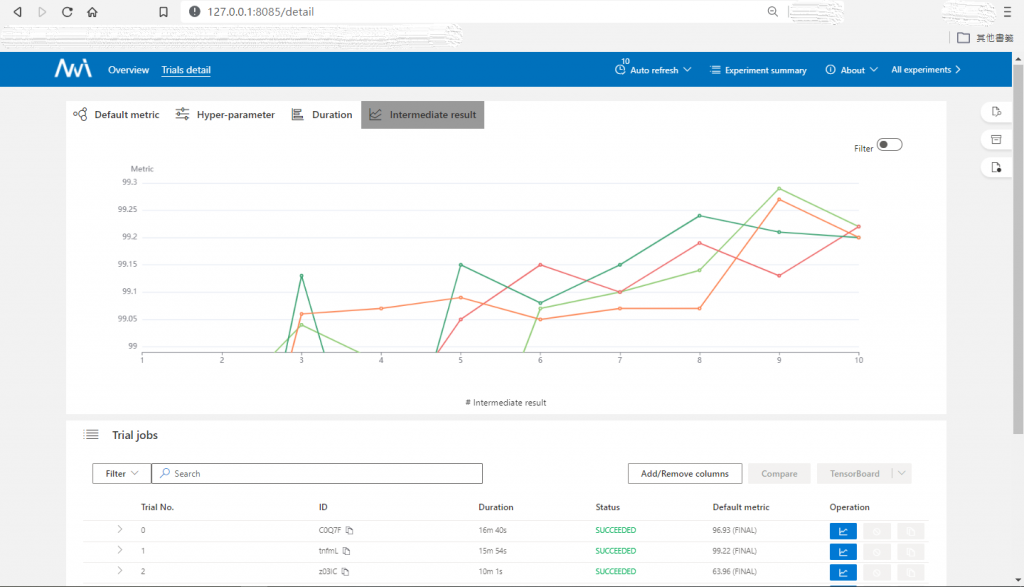The image size is (1024, 587).
Task: Switch to the Overview page
Action: (128, 70)
